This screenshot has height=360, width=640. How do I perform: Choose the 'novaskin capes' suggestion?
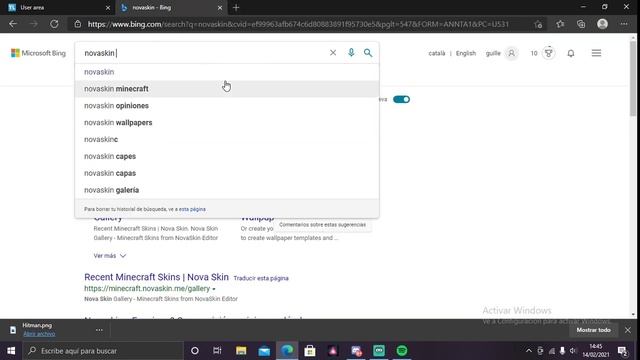click(227, 156)
